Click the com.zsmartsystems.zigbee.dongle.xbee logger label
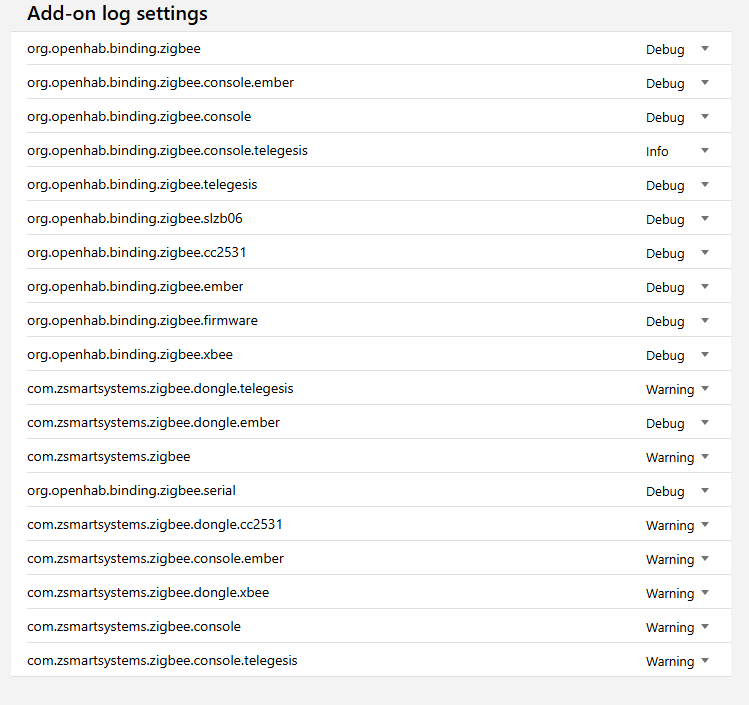749x705 pixels. point(148,592)
